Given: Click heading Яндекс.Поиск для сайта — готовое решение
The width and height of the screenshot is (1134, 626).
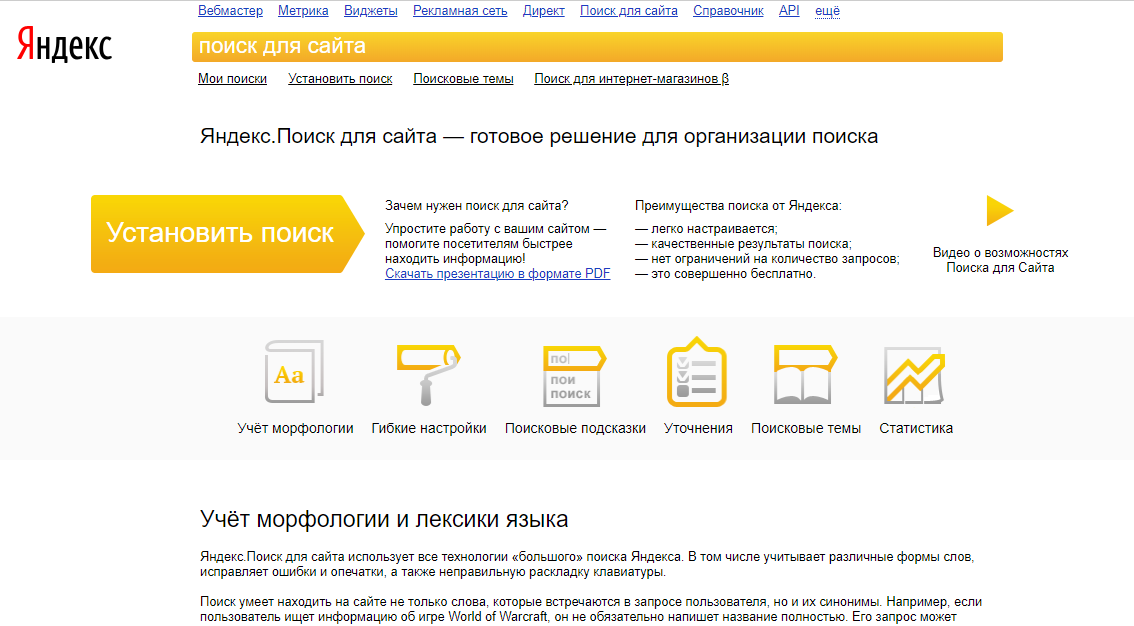Looking at the screenshot, I should tap(539, 136).
